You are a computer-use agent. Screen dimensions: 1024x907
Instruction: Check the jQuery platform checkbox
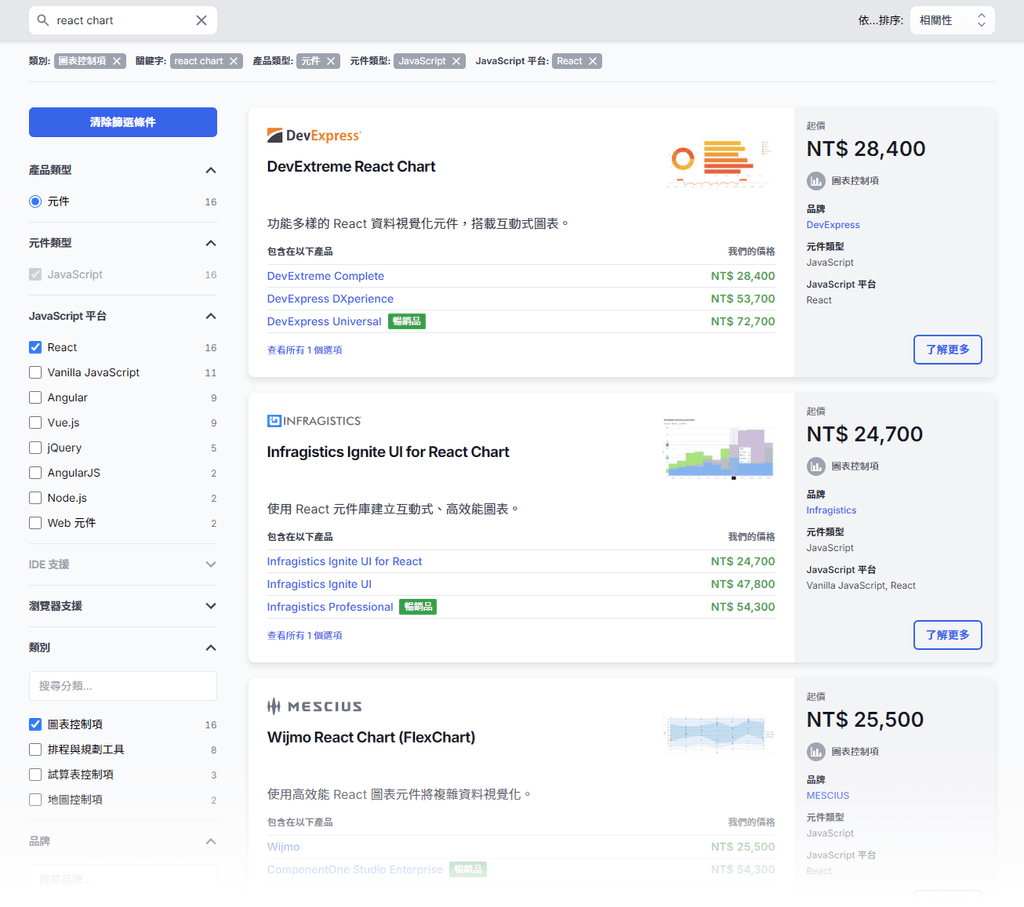pos(35,448)
